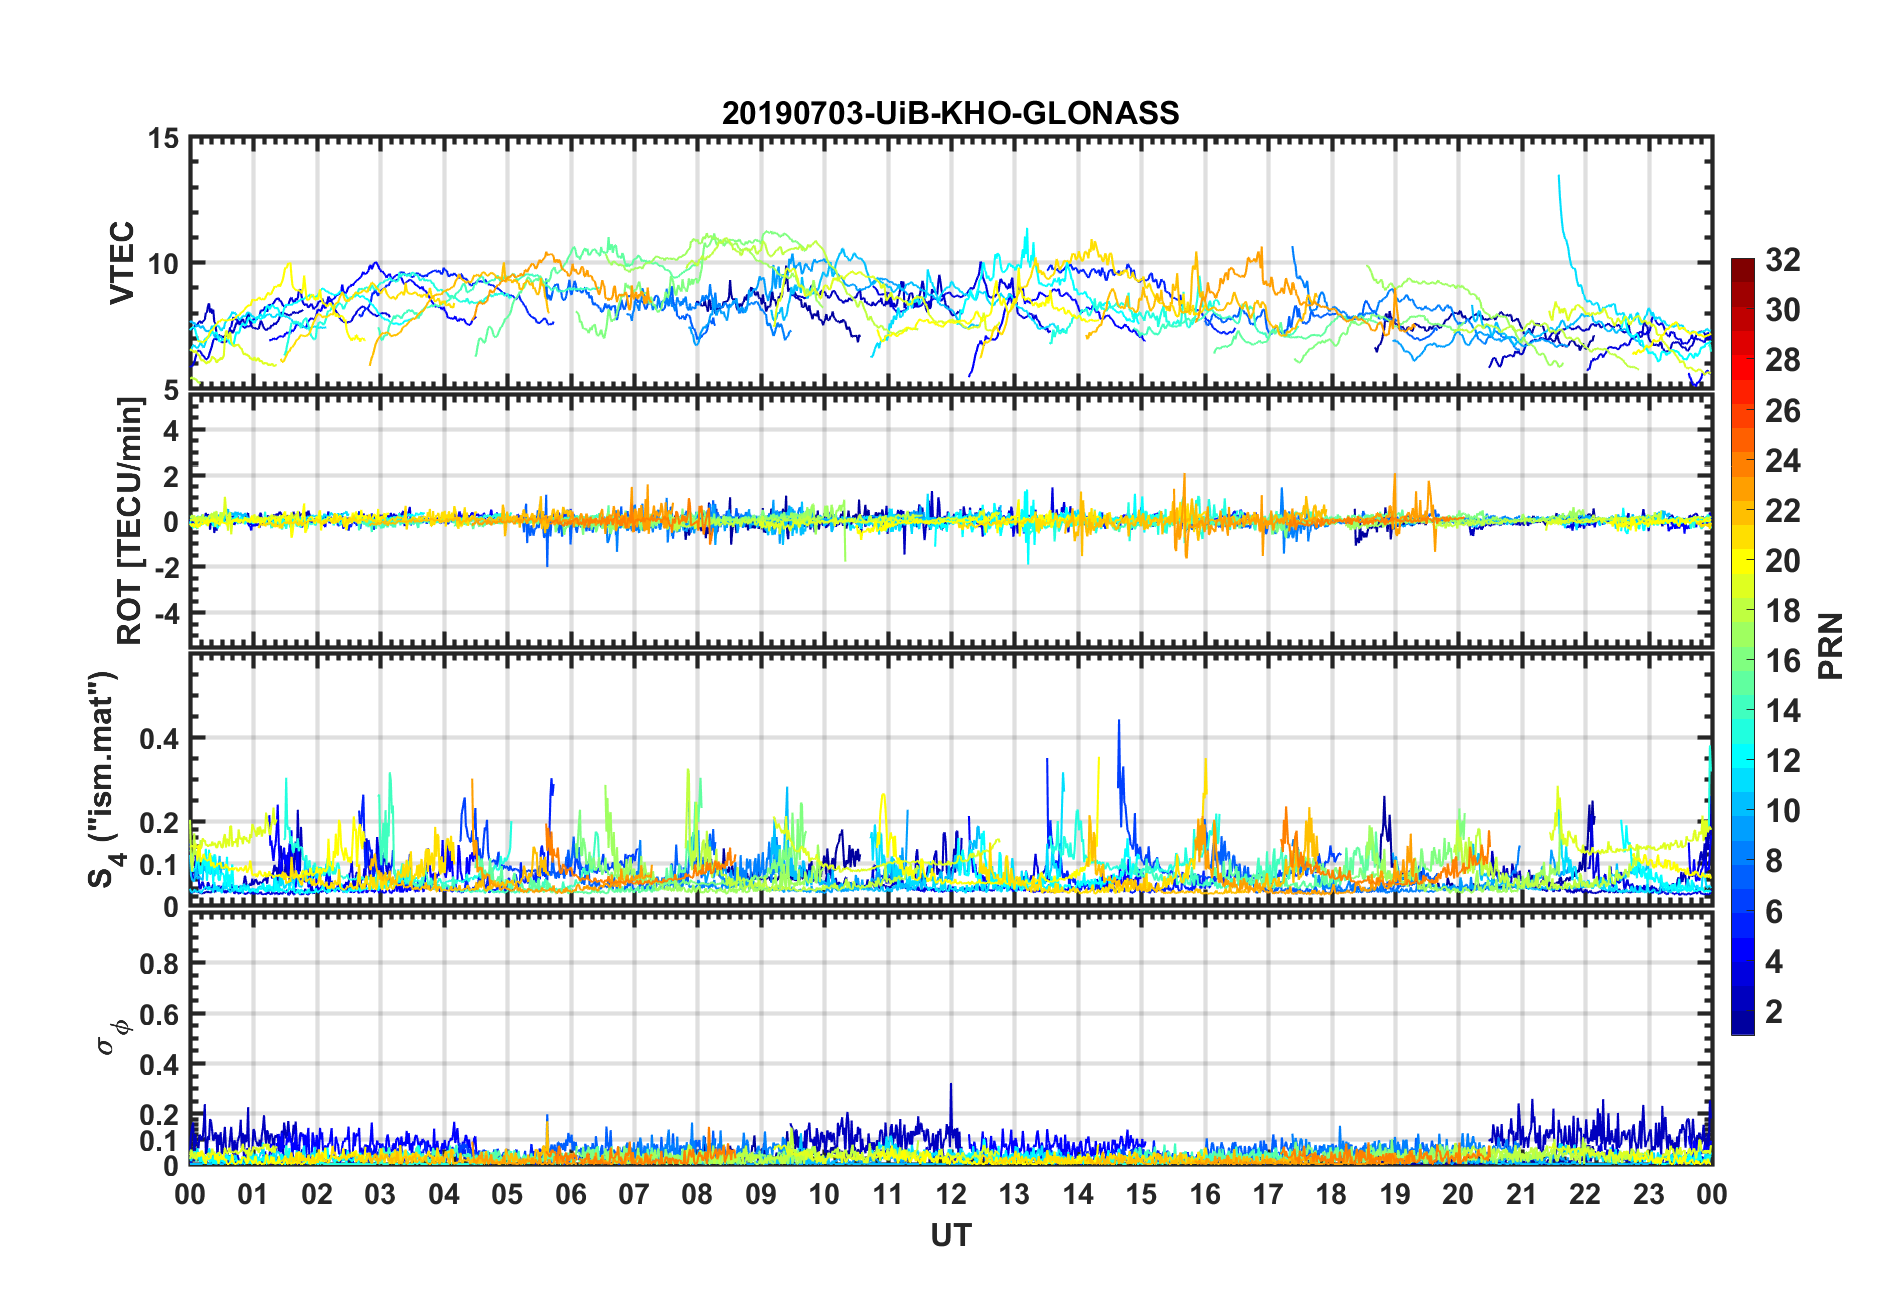
Task: Click the ROT tick label -4
Action: [166, 612]
